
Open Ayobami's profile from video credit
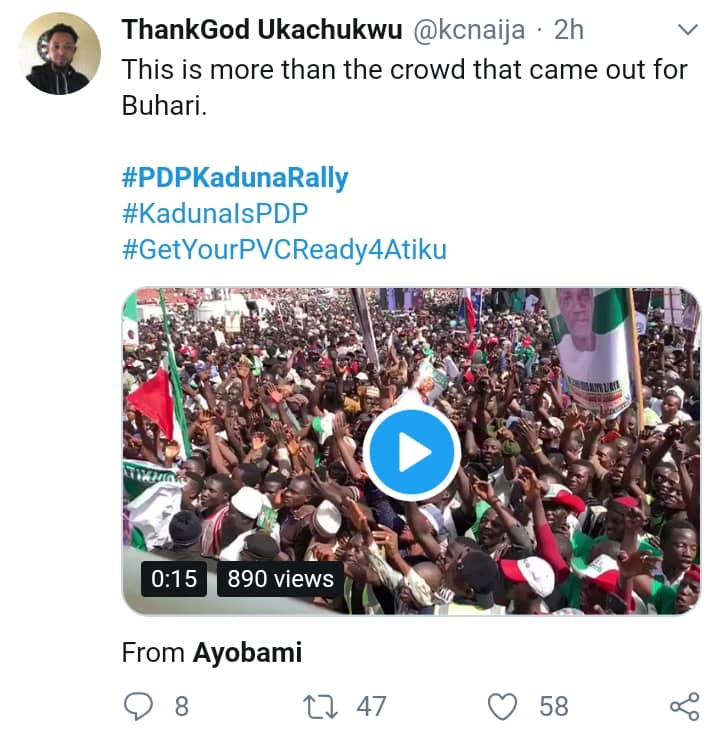(246, 653)
